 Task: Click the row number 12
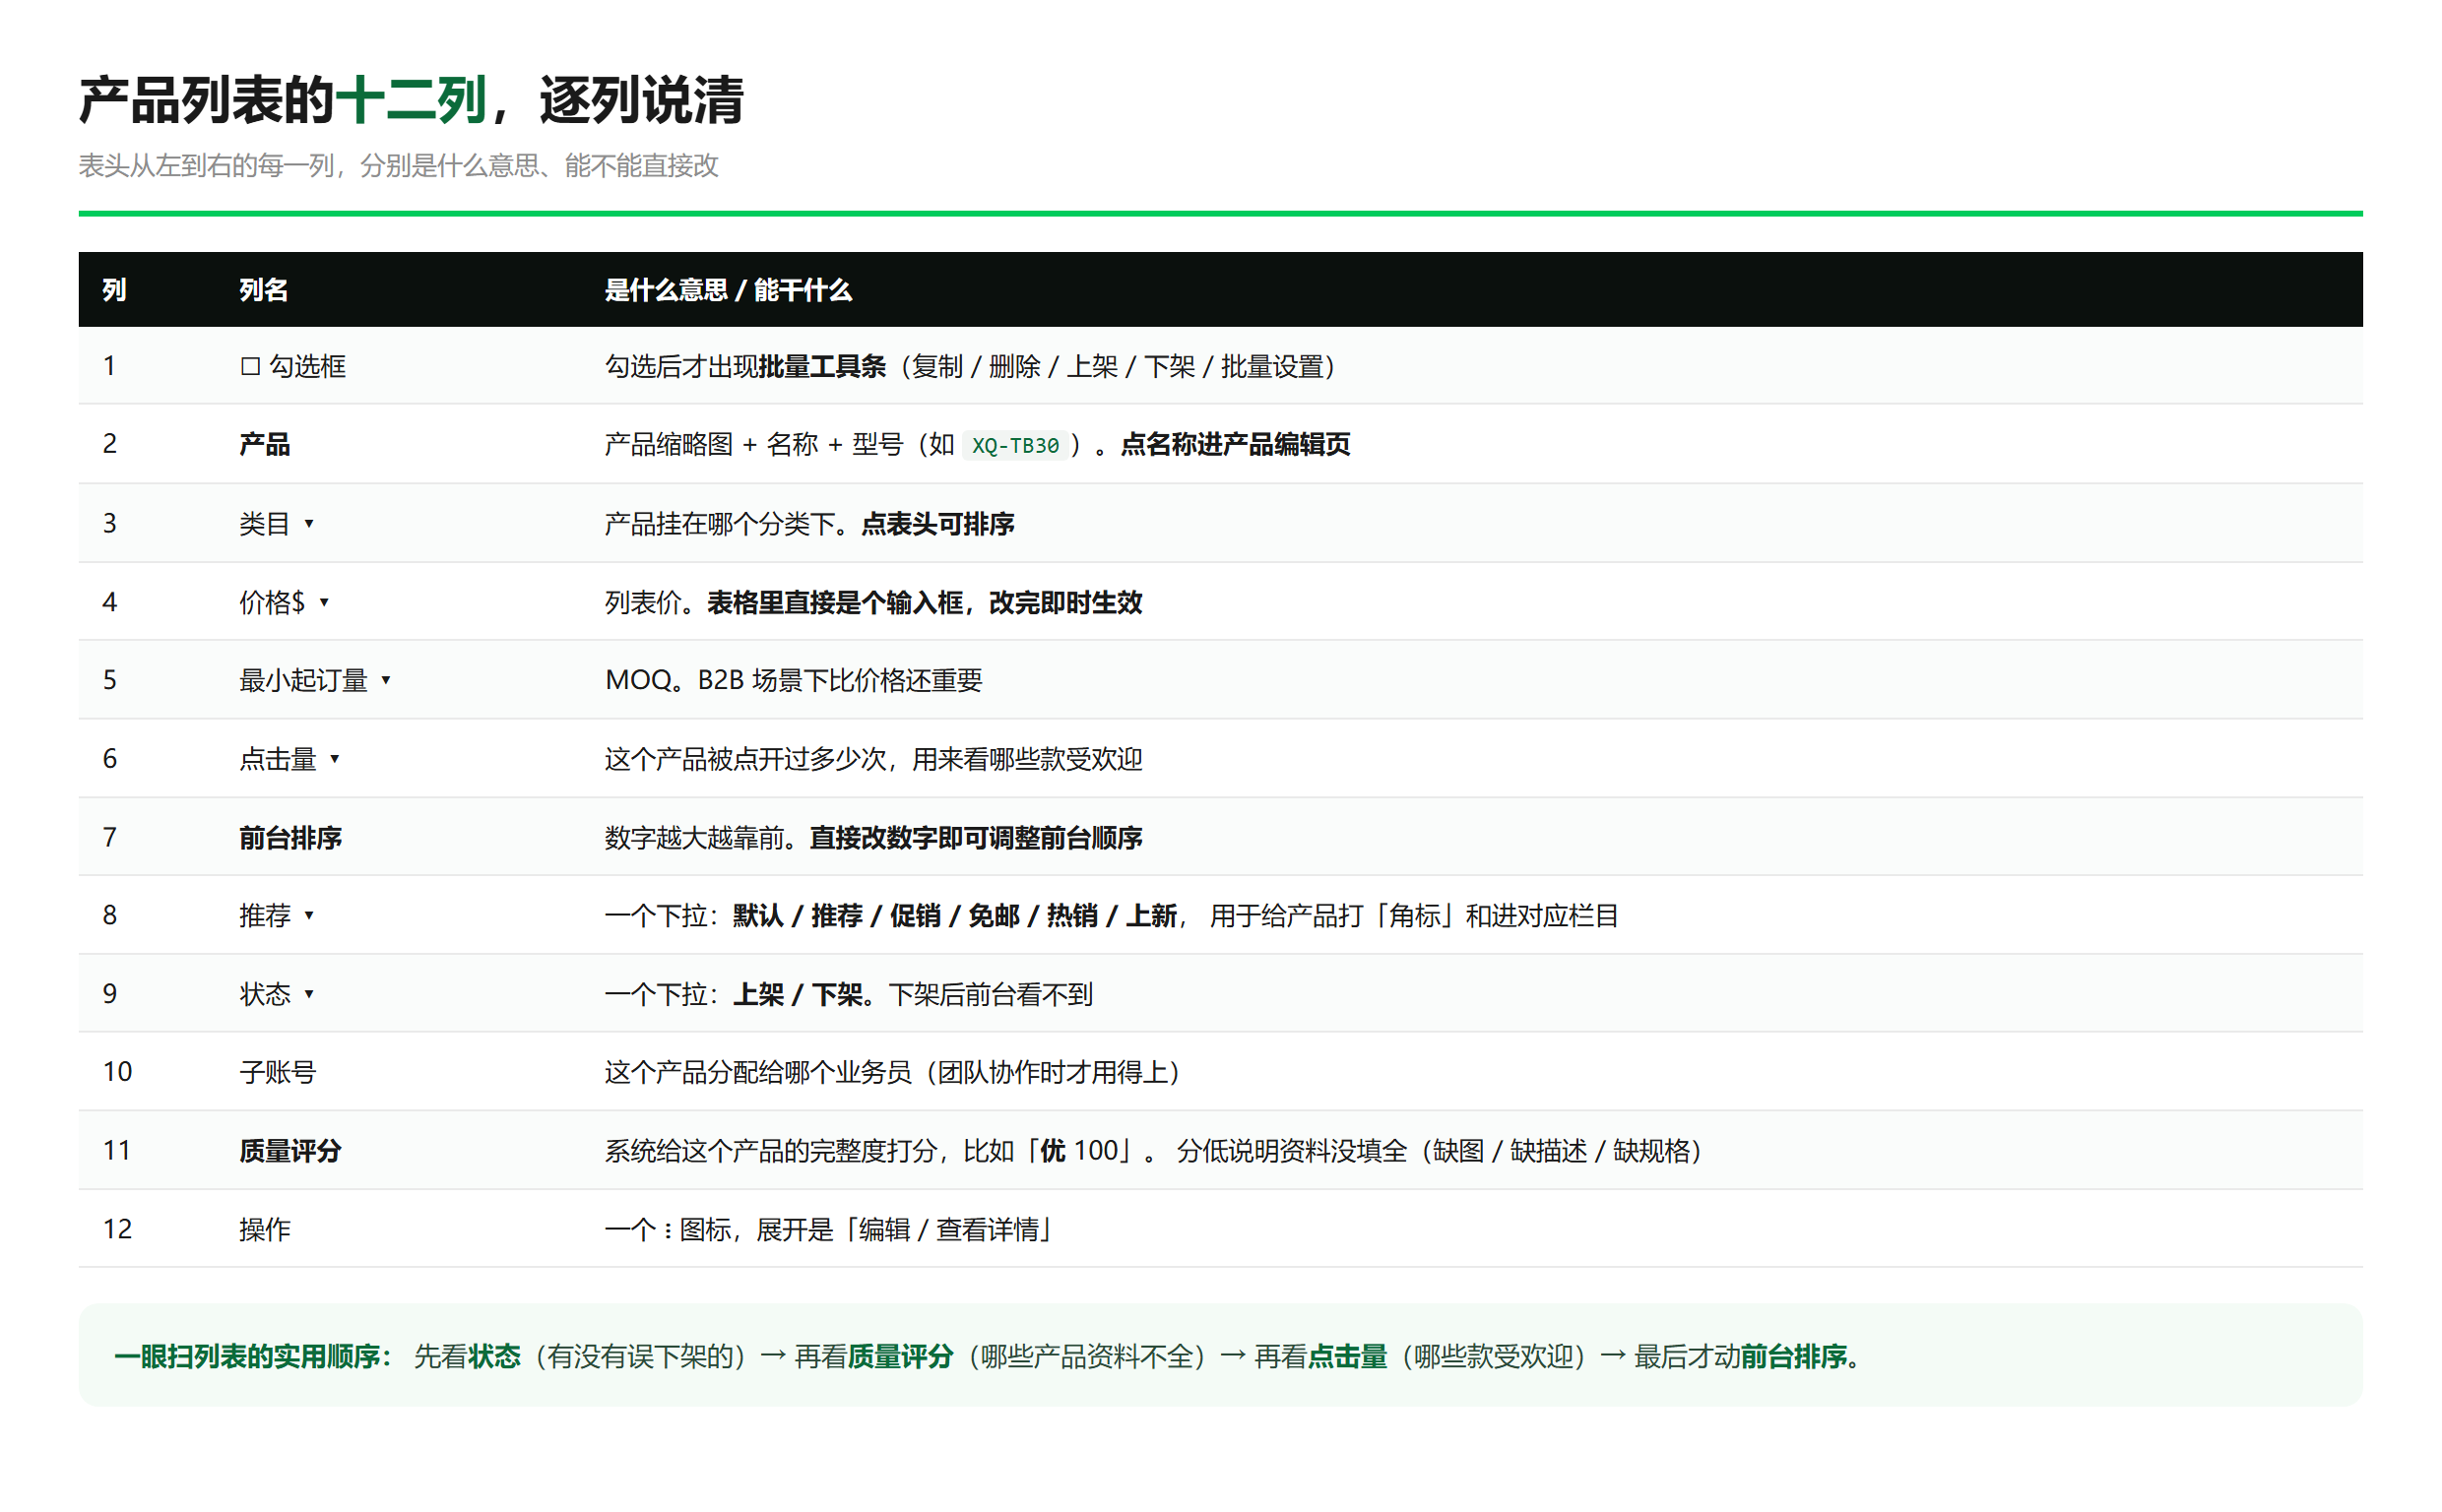[117, 1229]
